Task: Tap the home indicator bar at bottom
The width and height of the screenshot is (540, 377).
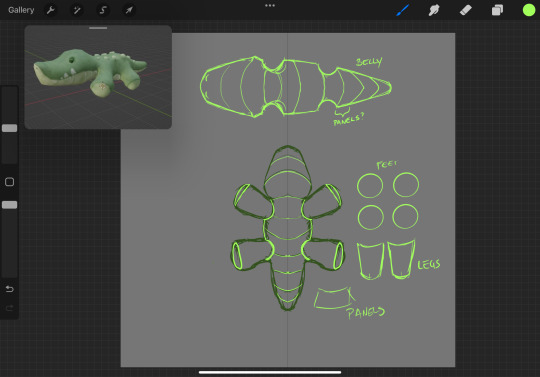Action: tap(270, 372)
